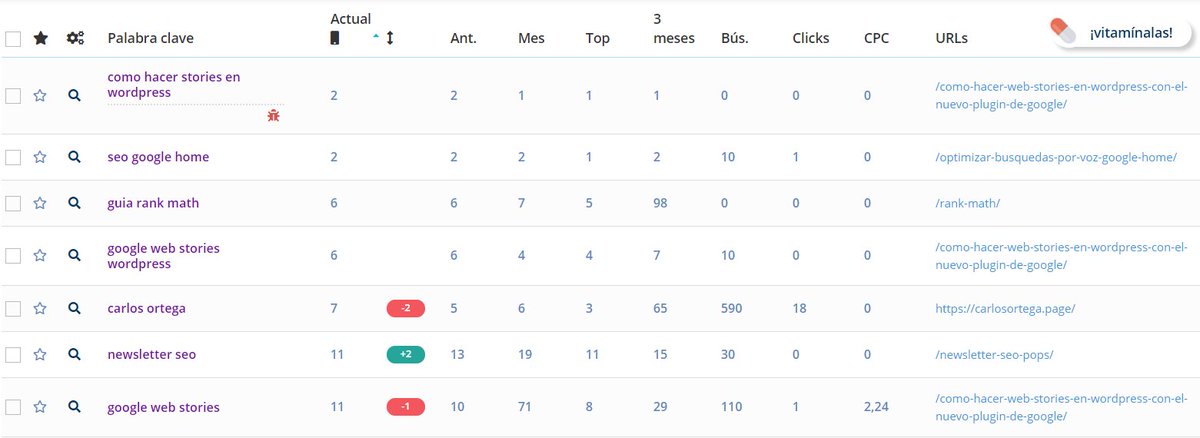This screenshot has width=1200, height=438.
Task: Check the 'seo google home' row checkbox
Action: click(13, 157)
